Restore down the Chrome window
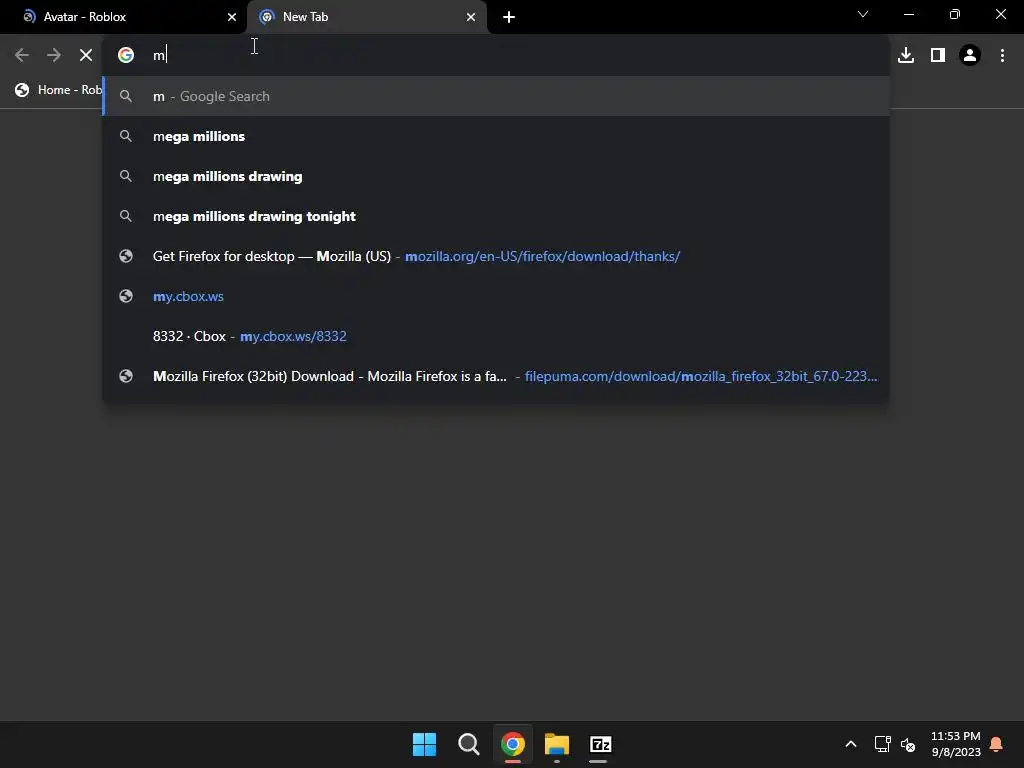The height and width of the screenshot is (768, 1024). (955, 14)
